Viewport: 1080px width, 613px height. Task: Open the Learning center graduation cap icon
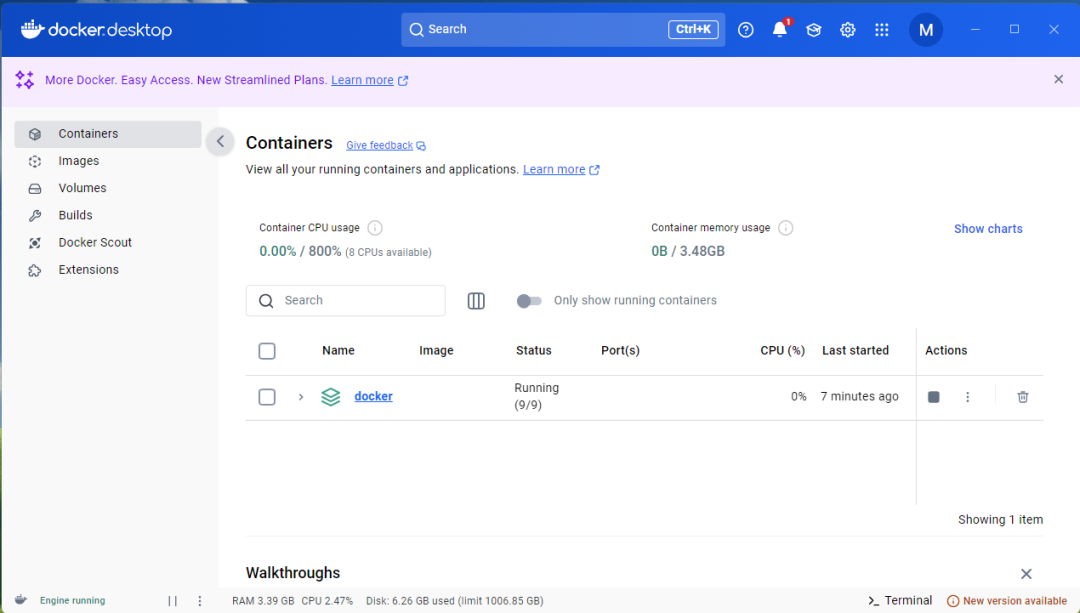[x=813, y=30]
